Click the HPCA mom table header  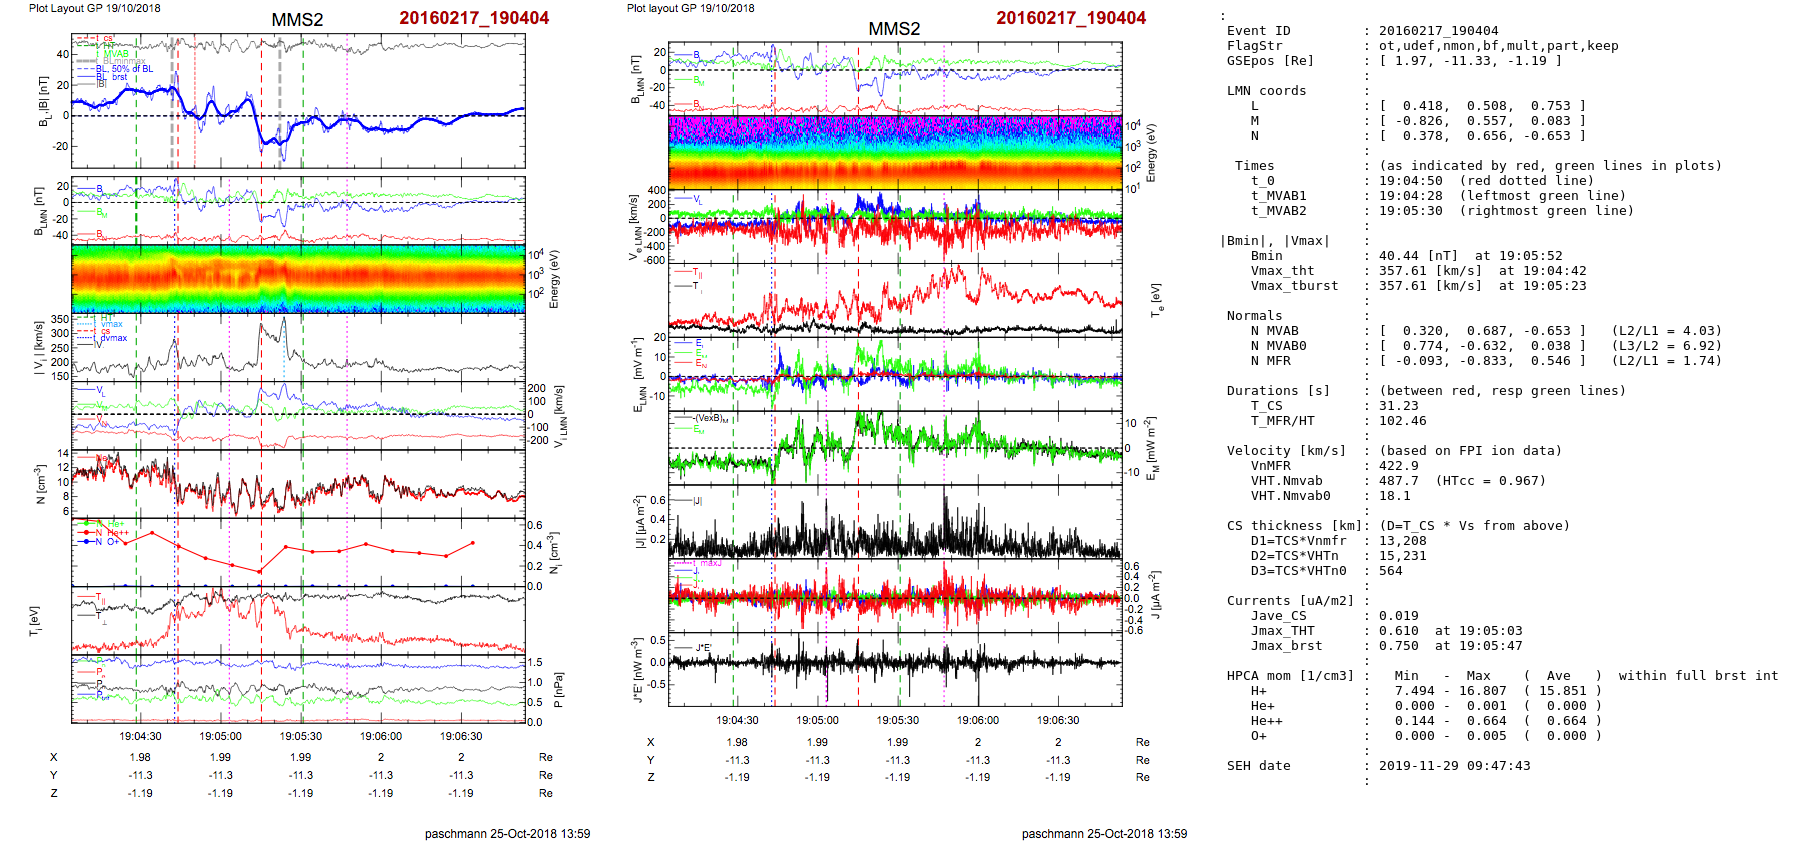coord(1290,676)
